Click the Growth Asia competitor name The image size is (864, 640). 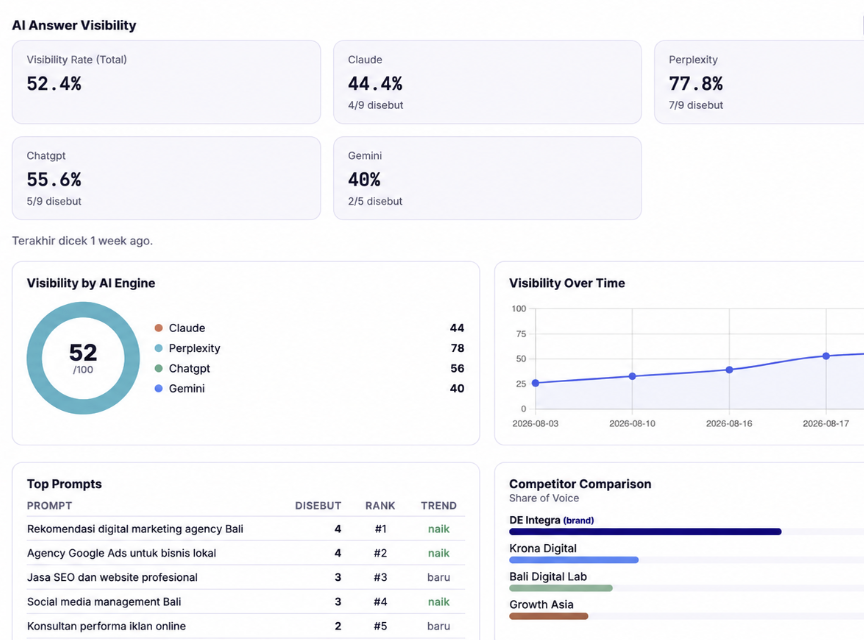coord(541,605)
